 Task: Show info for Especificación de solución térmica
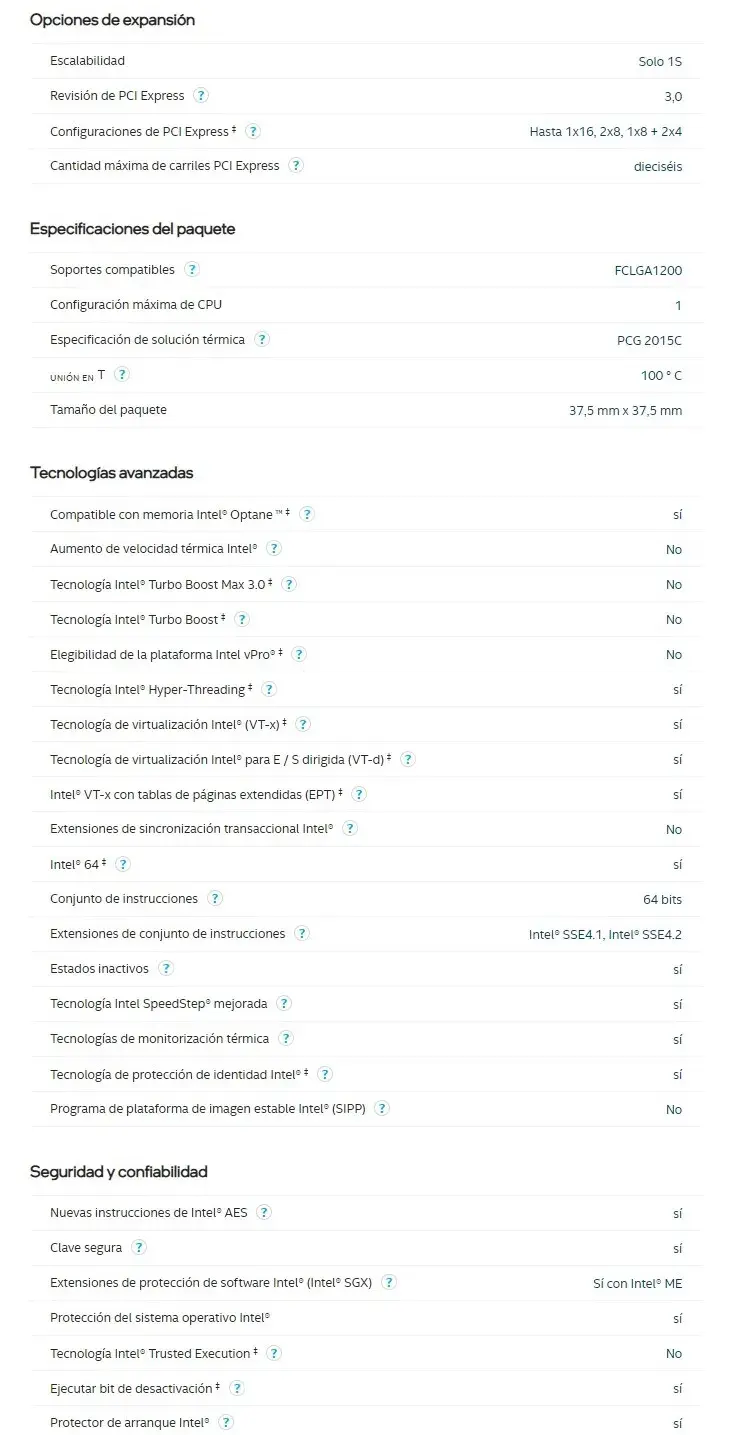point(262,339)
